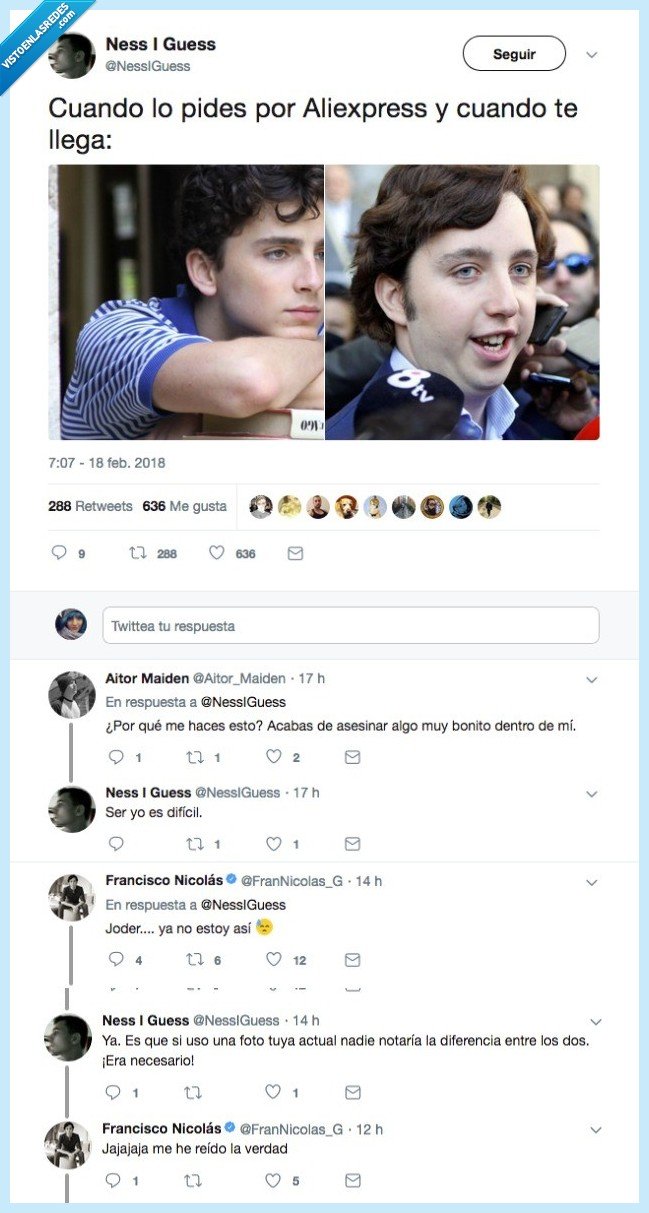
Task: Like the main tweet with 636 likes
Action: [x=217, y=552]
